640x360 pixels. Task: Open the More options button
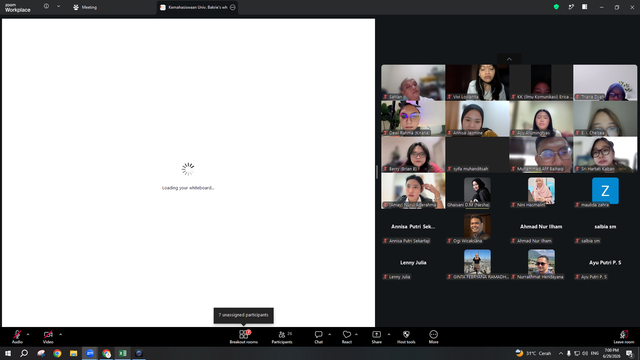click(x=433, y=337)
